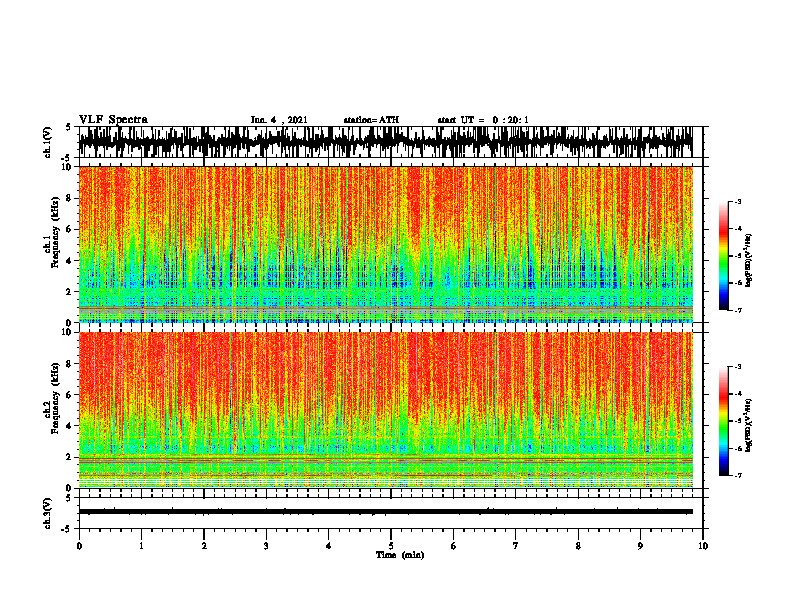Screen dimensions: 792x612
Task: Click the '6' kHz tick on ch.1 frequency axis
Action: 70,229
